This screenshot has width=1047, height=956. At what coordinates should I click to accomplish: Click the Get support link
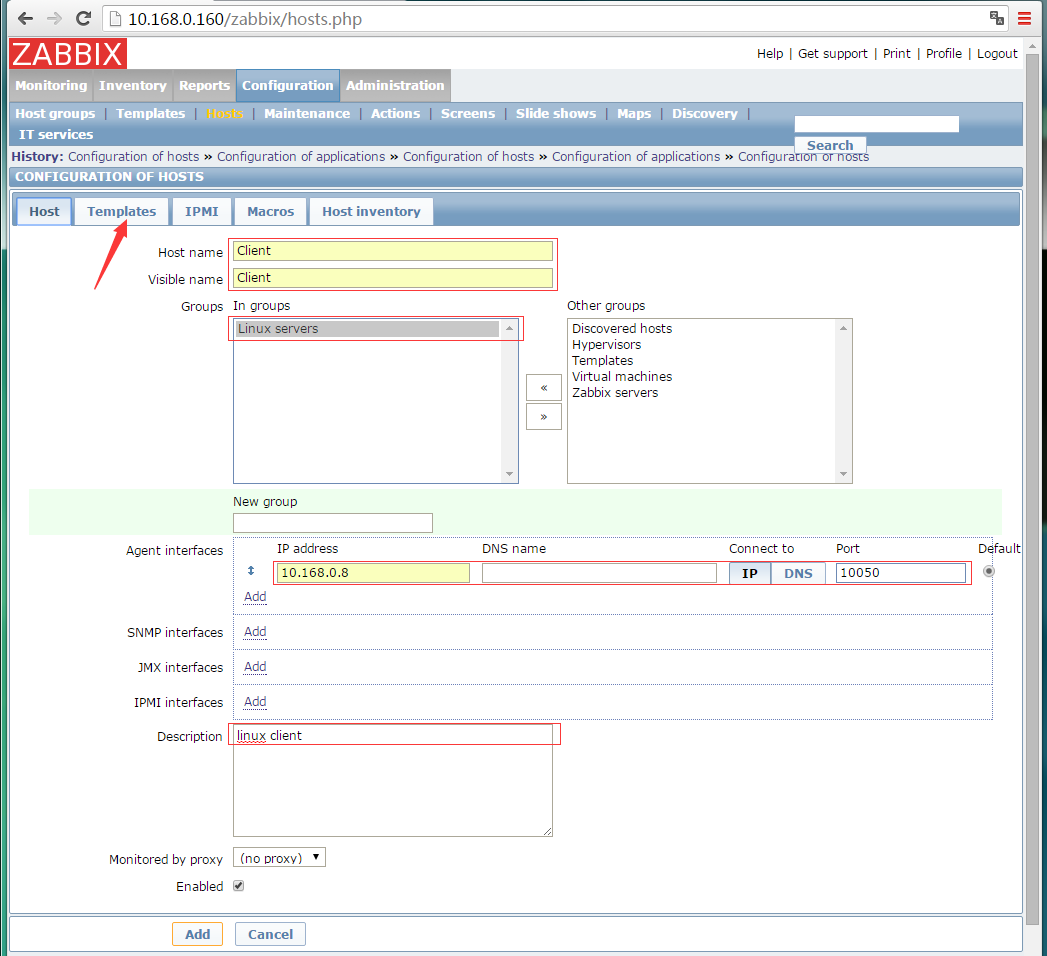pos(833,53)
